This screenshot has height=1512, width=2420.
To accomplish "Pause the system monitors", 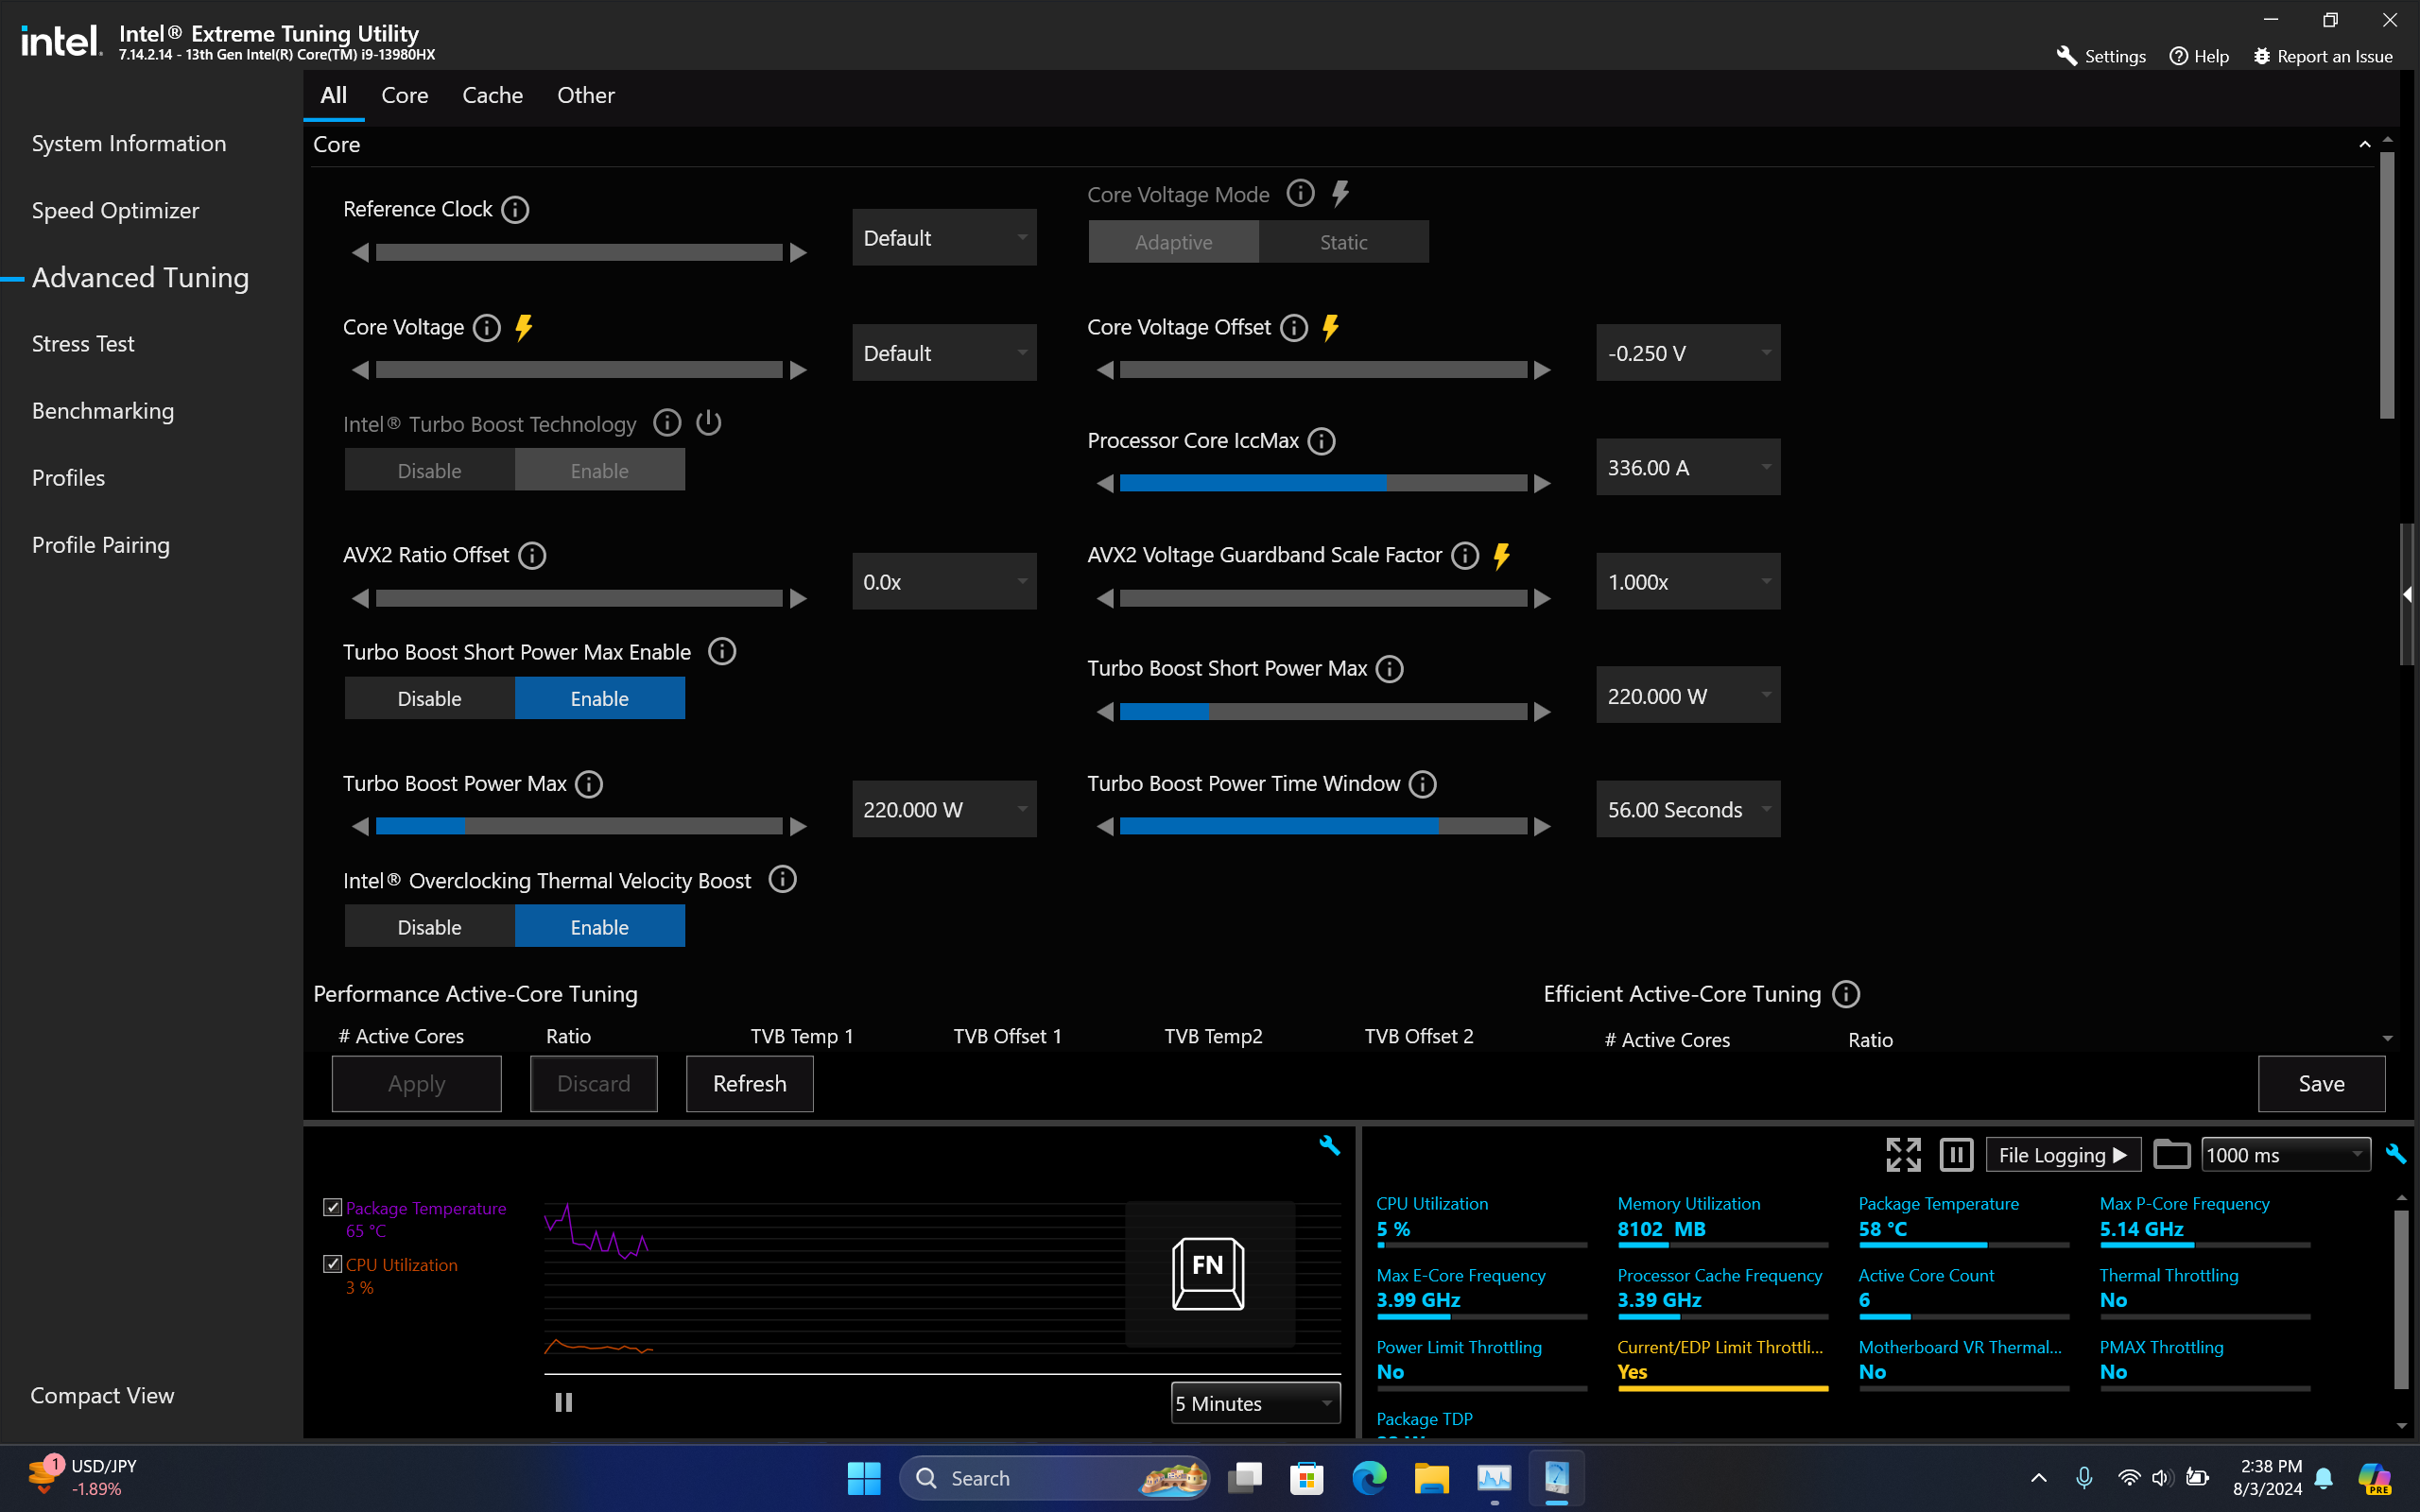I will [x=1956, y=1155].
